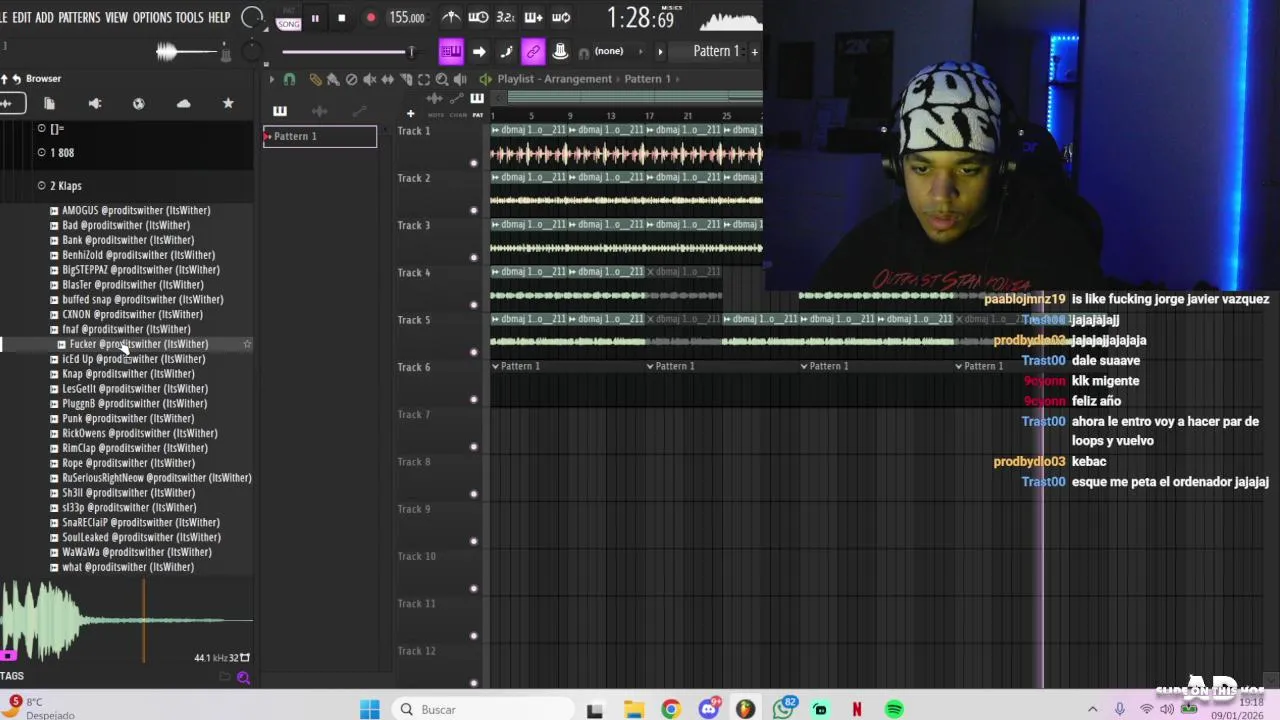Click the right-arrow step edit icon

tap(479, 51)
